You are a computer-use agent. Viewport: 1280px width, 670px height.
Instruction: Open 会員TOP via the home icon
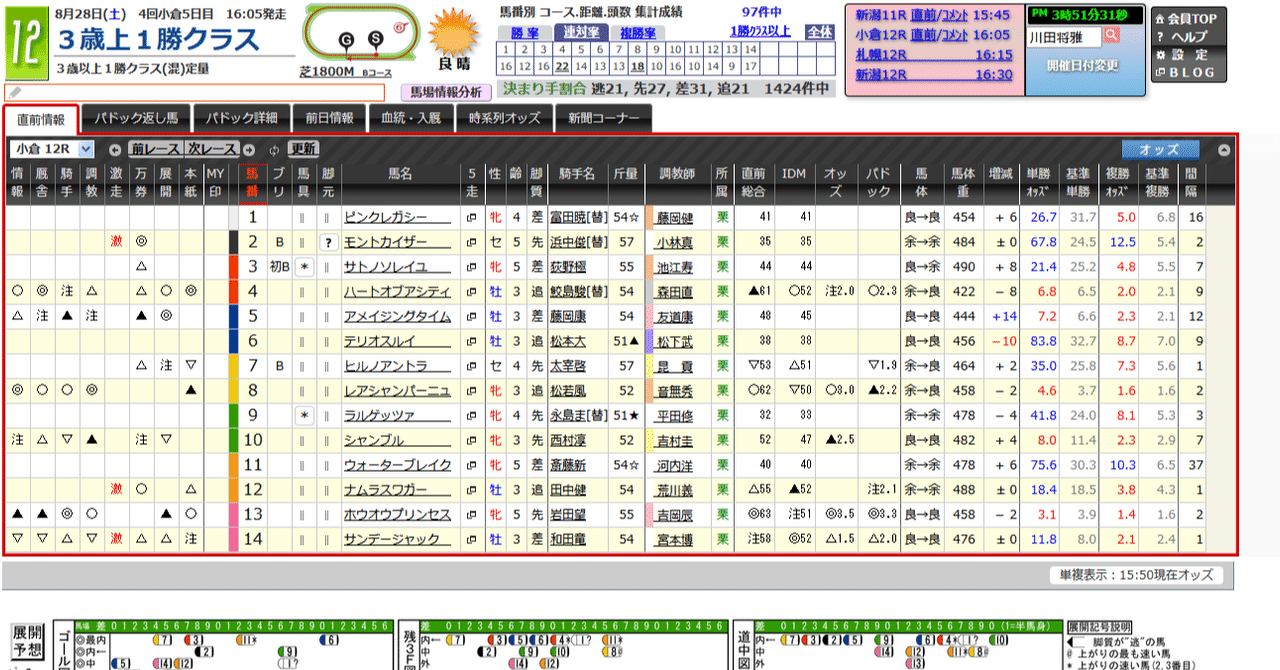click(x=1185, y=18)
